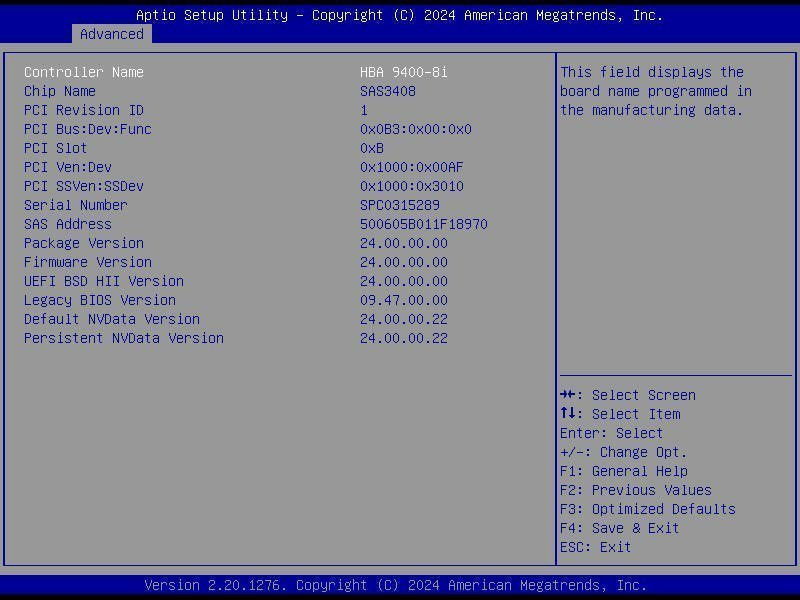
Task: Select the PCI Bus:Dev:Func entry
Action: (88, 129)
